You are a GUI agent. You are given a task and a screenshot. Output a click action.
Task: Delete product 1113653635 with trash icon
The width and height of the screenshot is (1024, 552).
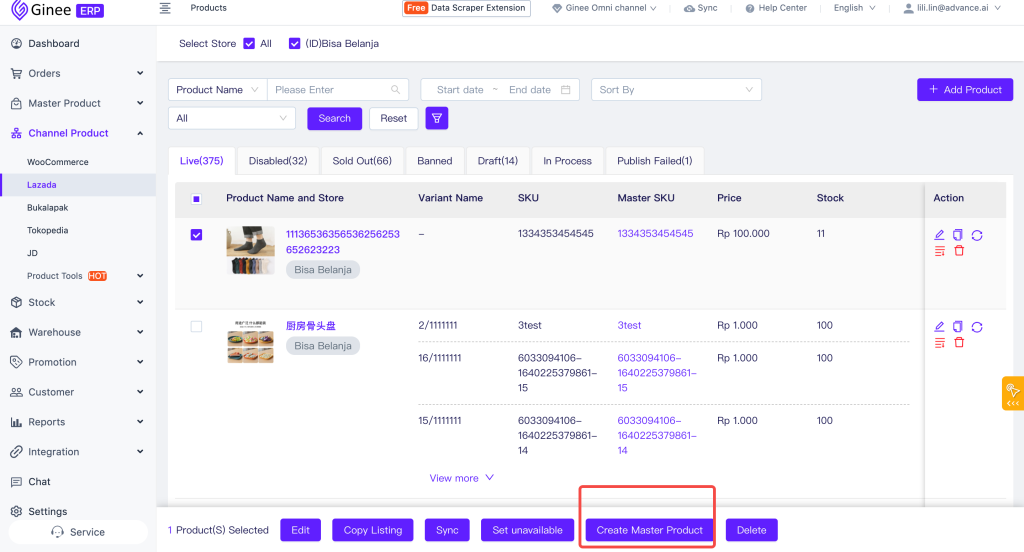(959, 251)
